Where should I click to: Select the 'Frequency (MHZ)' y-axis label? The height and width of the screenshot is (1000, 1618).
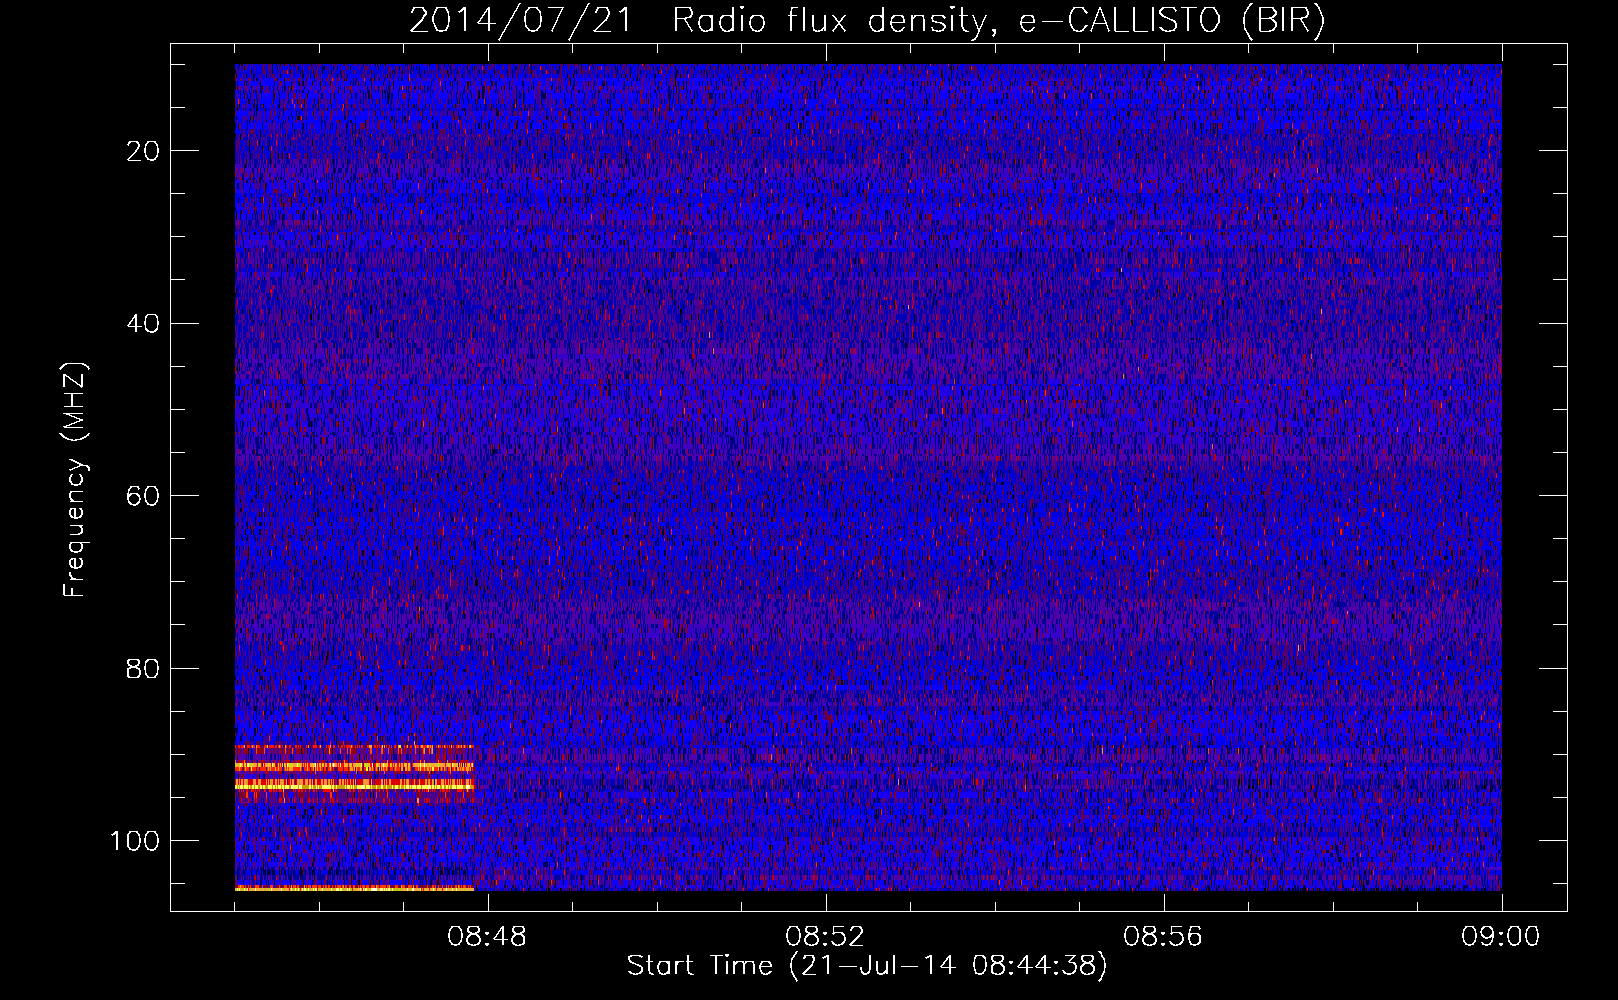[x=75, y=480]
